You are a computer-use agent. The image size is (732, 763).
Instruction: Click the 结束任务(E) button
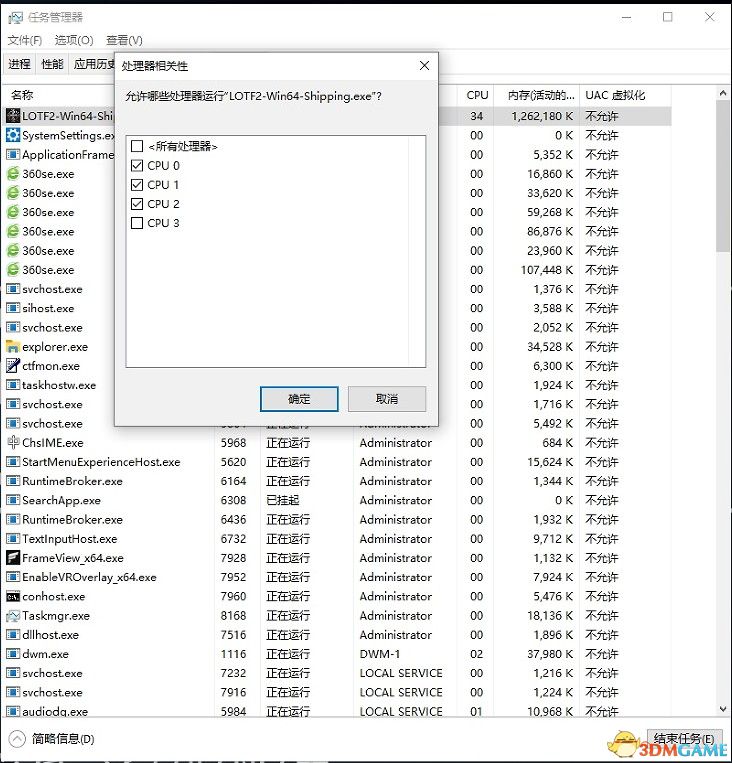pyautogui.click(x=684, y=739)
